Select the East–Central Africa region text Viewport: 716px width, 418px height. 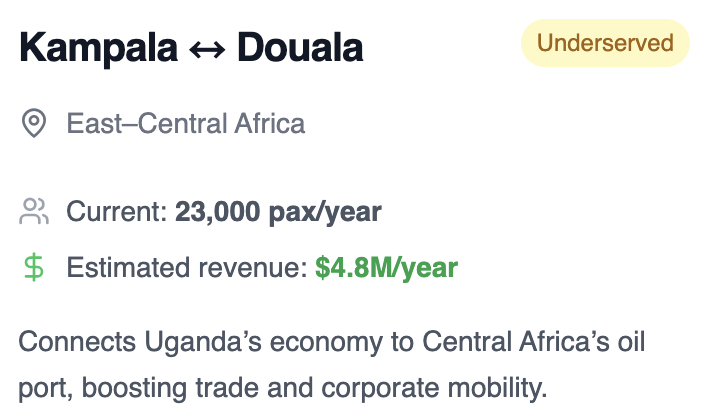(186, 123)
